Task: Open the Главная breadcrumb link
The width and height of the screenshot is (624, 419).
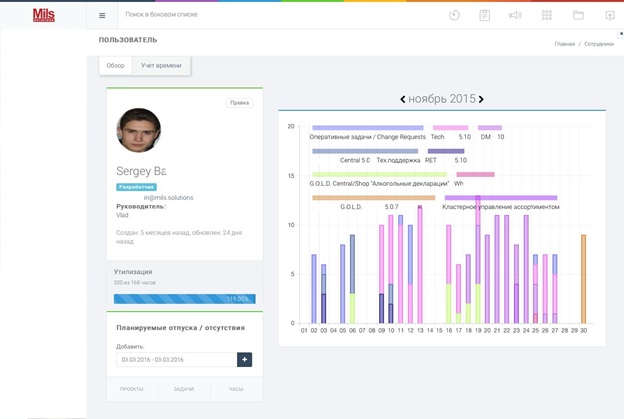Action: click(x=565, y=44)
